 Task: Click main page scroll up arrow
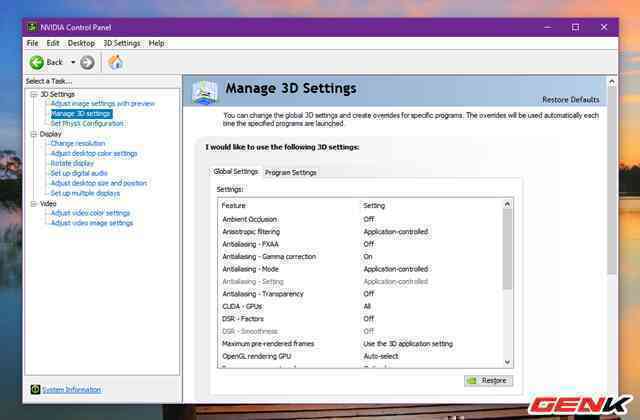pyautogui.click(x=611, y=82)
